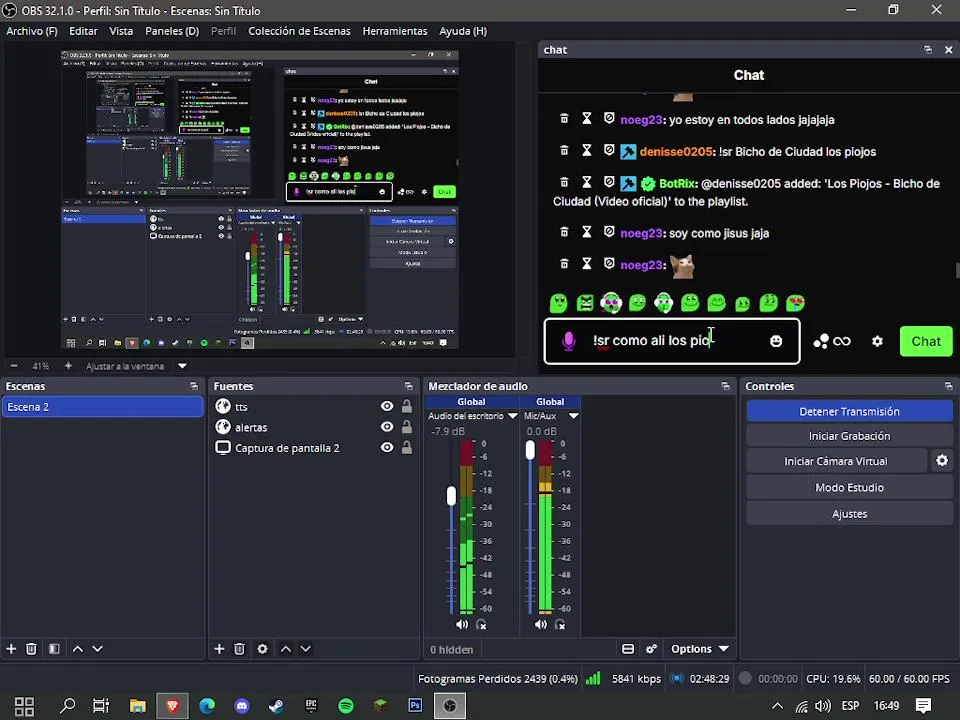
Task: Open Colección de Escenas menu
Action: (299, 31)
